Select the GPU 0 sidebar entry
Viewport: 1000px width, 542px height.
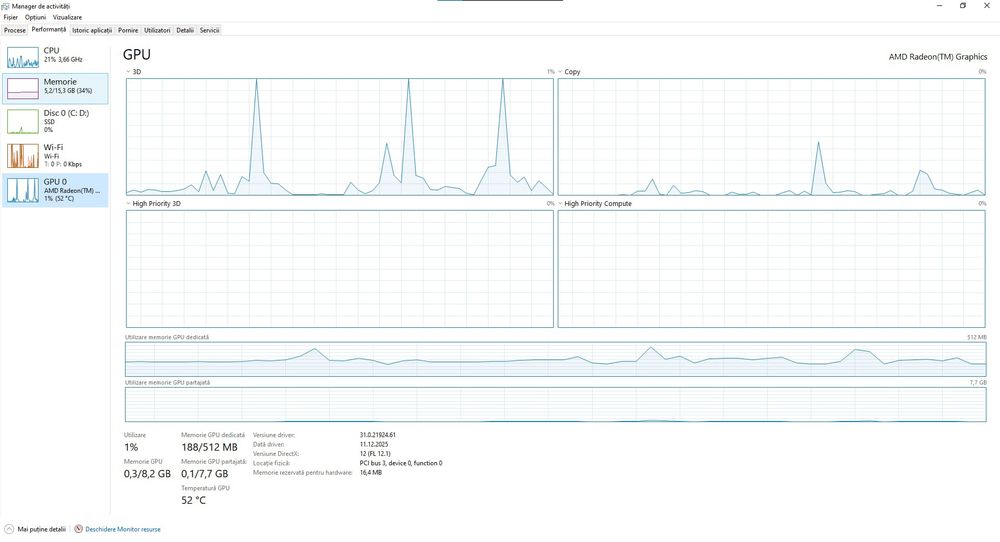(x=55, y=190)
